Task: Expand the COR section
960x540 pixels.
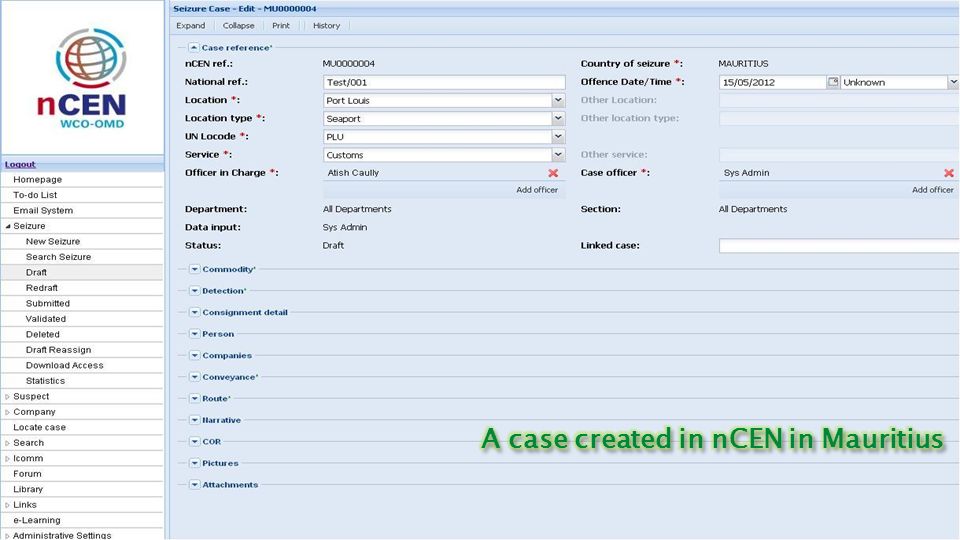Action: [x=194, y=441]
